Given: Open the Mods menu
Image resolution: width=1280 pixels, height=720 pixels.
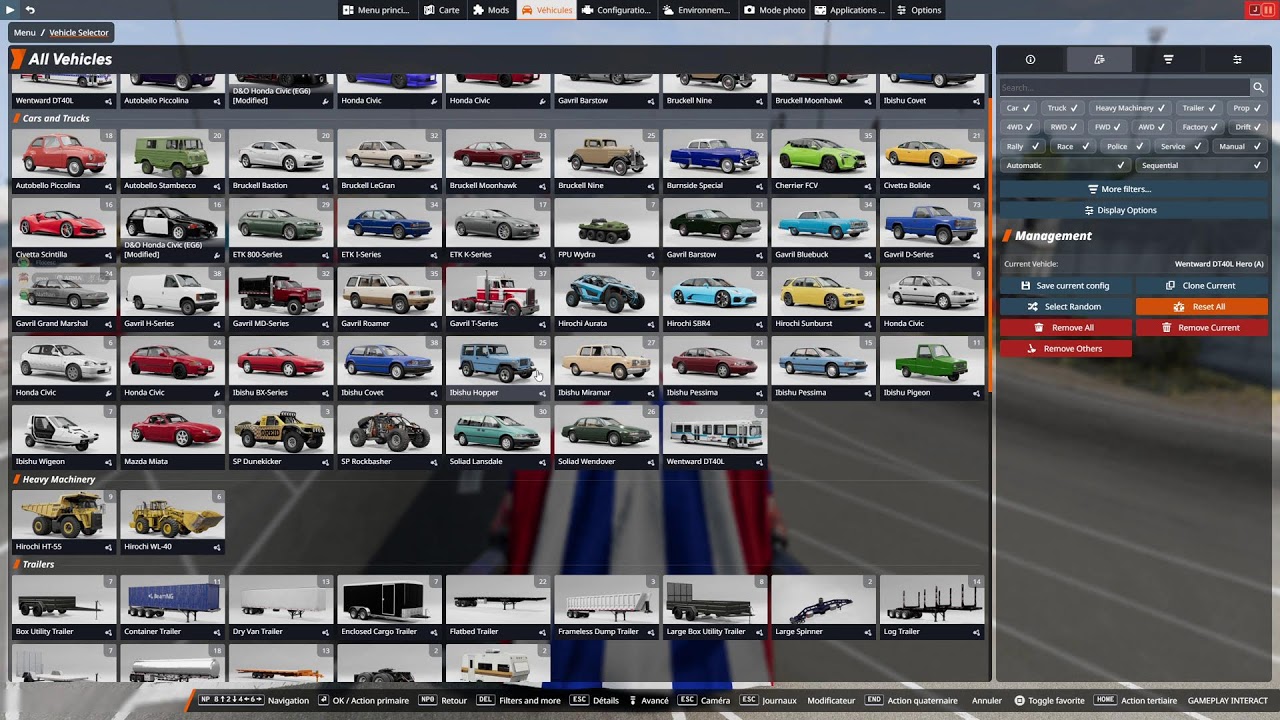Looking at the screenshot, I should (x=491, y=10).
